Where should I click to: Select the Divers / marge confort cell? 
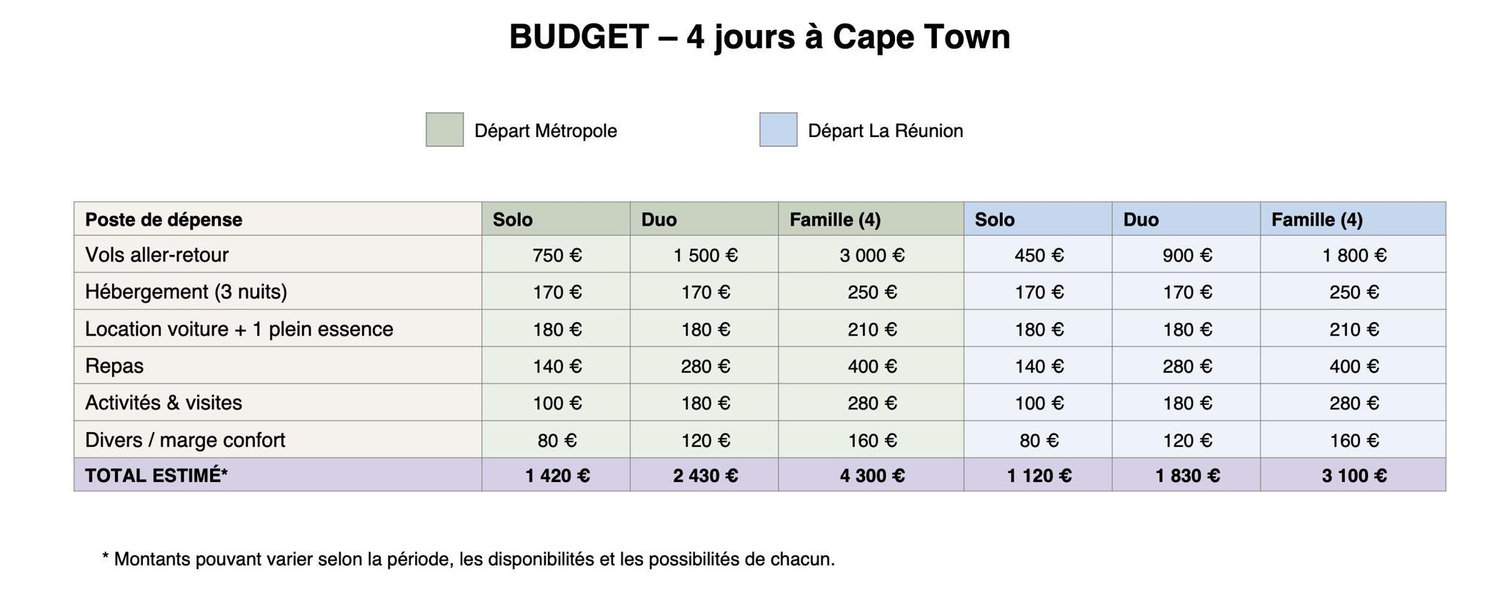[x=278, y=440]
